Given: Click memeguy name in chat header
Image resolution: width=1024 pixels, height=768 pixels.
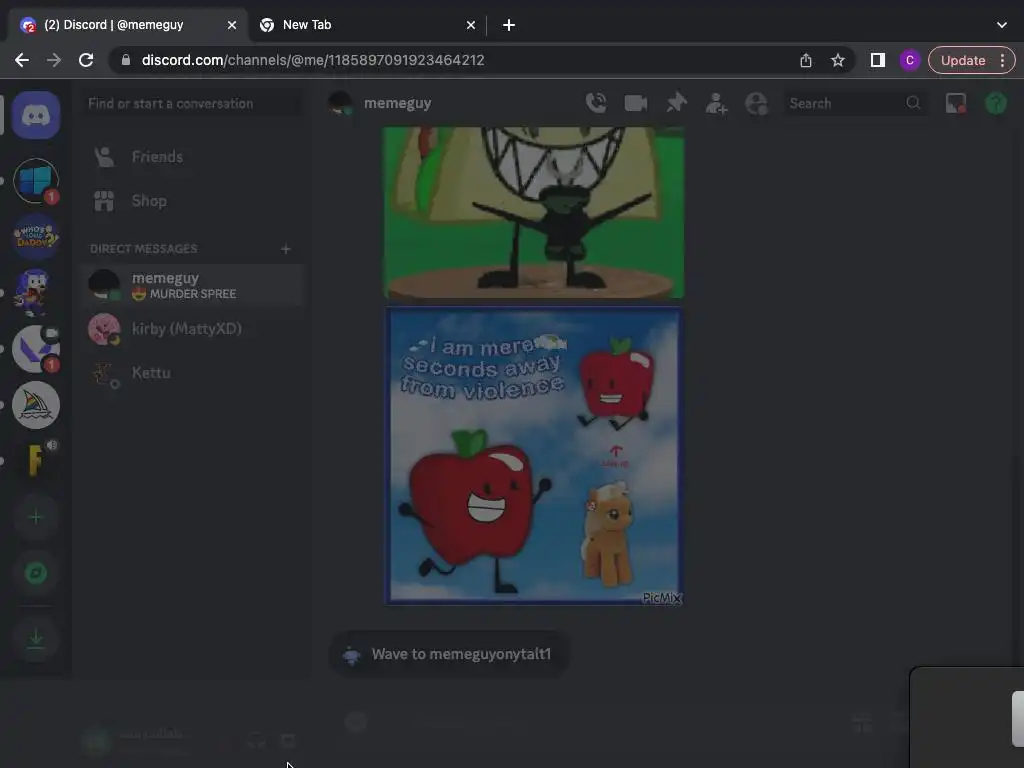Looking at the screenshot, I should [397, 103].
